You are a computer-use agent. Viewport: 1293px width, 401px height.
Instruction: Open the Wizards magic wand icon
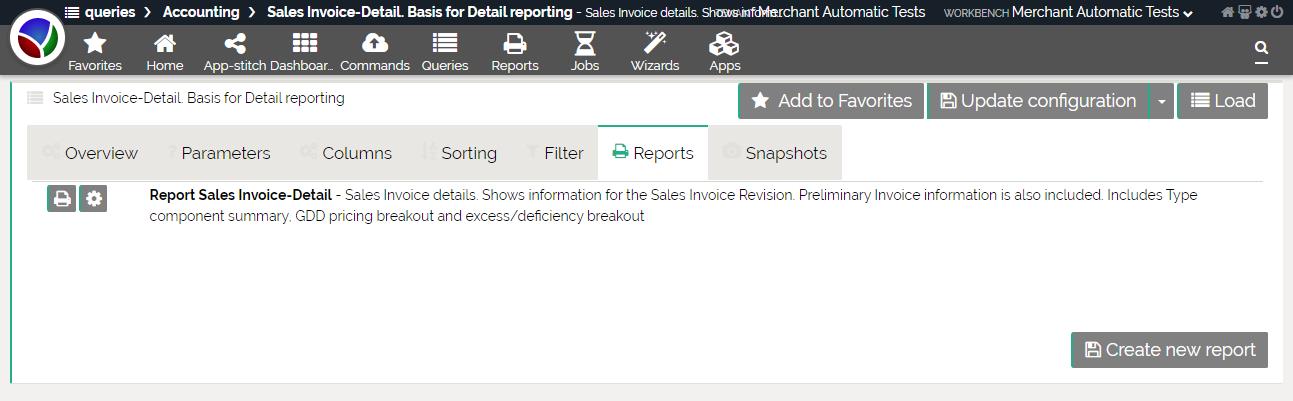[x=655, y=51]
